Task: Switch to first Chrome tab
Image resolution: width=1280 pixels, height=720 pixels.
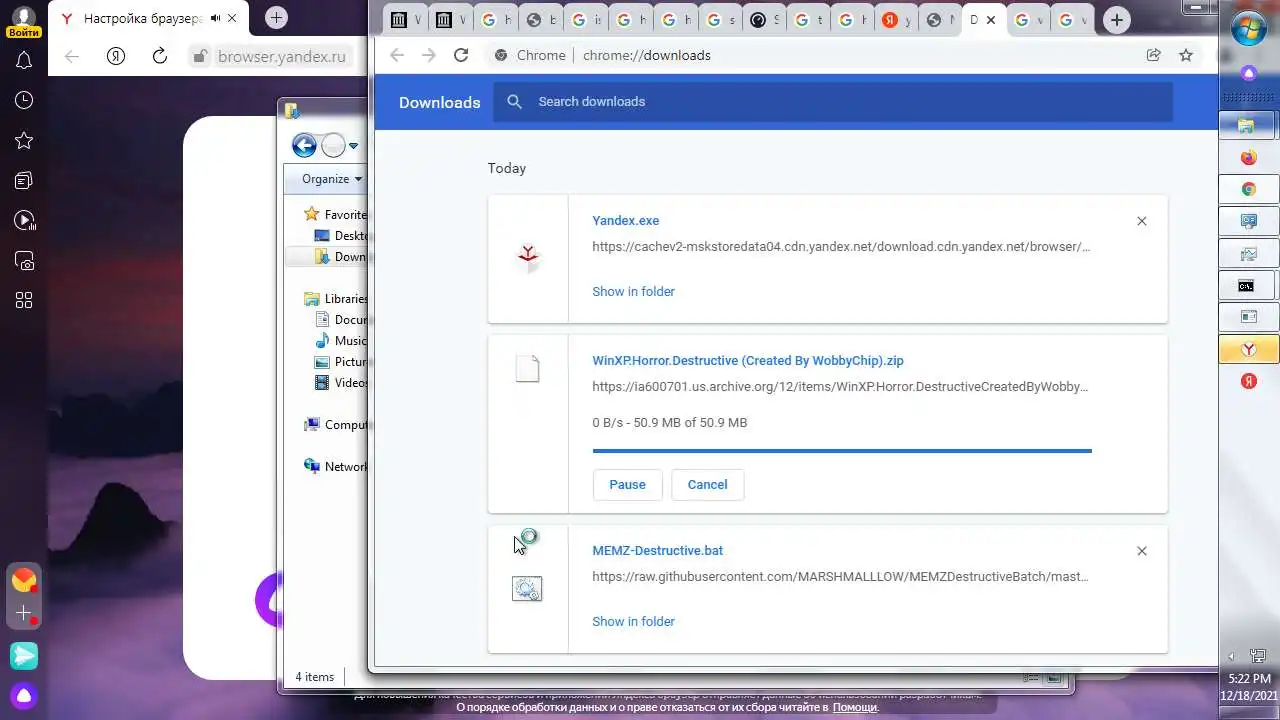Action: (x=406, y=19)
